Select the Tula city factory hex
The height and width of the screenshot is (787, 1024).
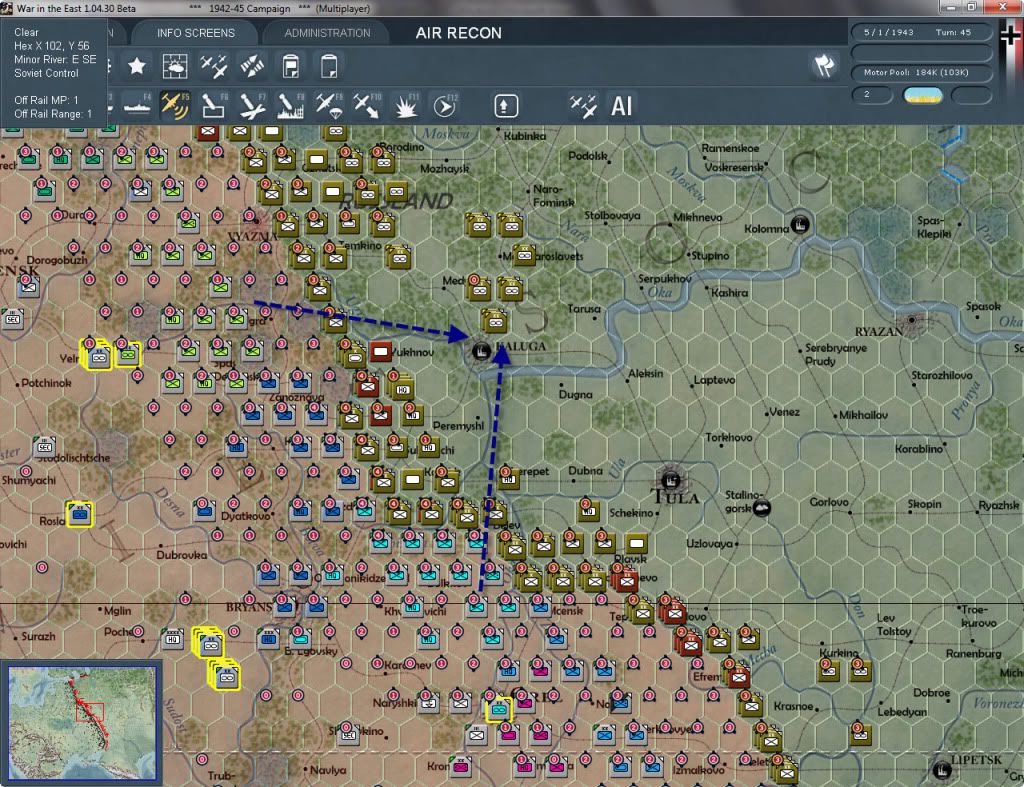(x=671, y=481)
